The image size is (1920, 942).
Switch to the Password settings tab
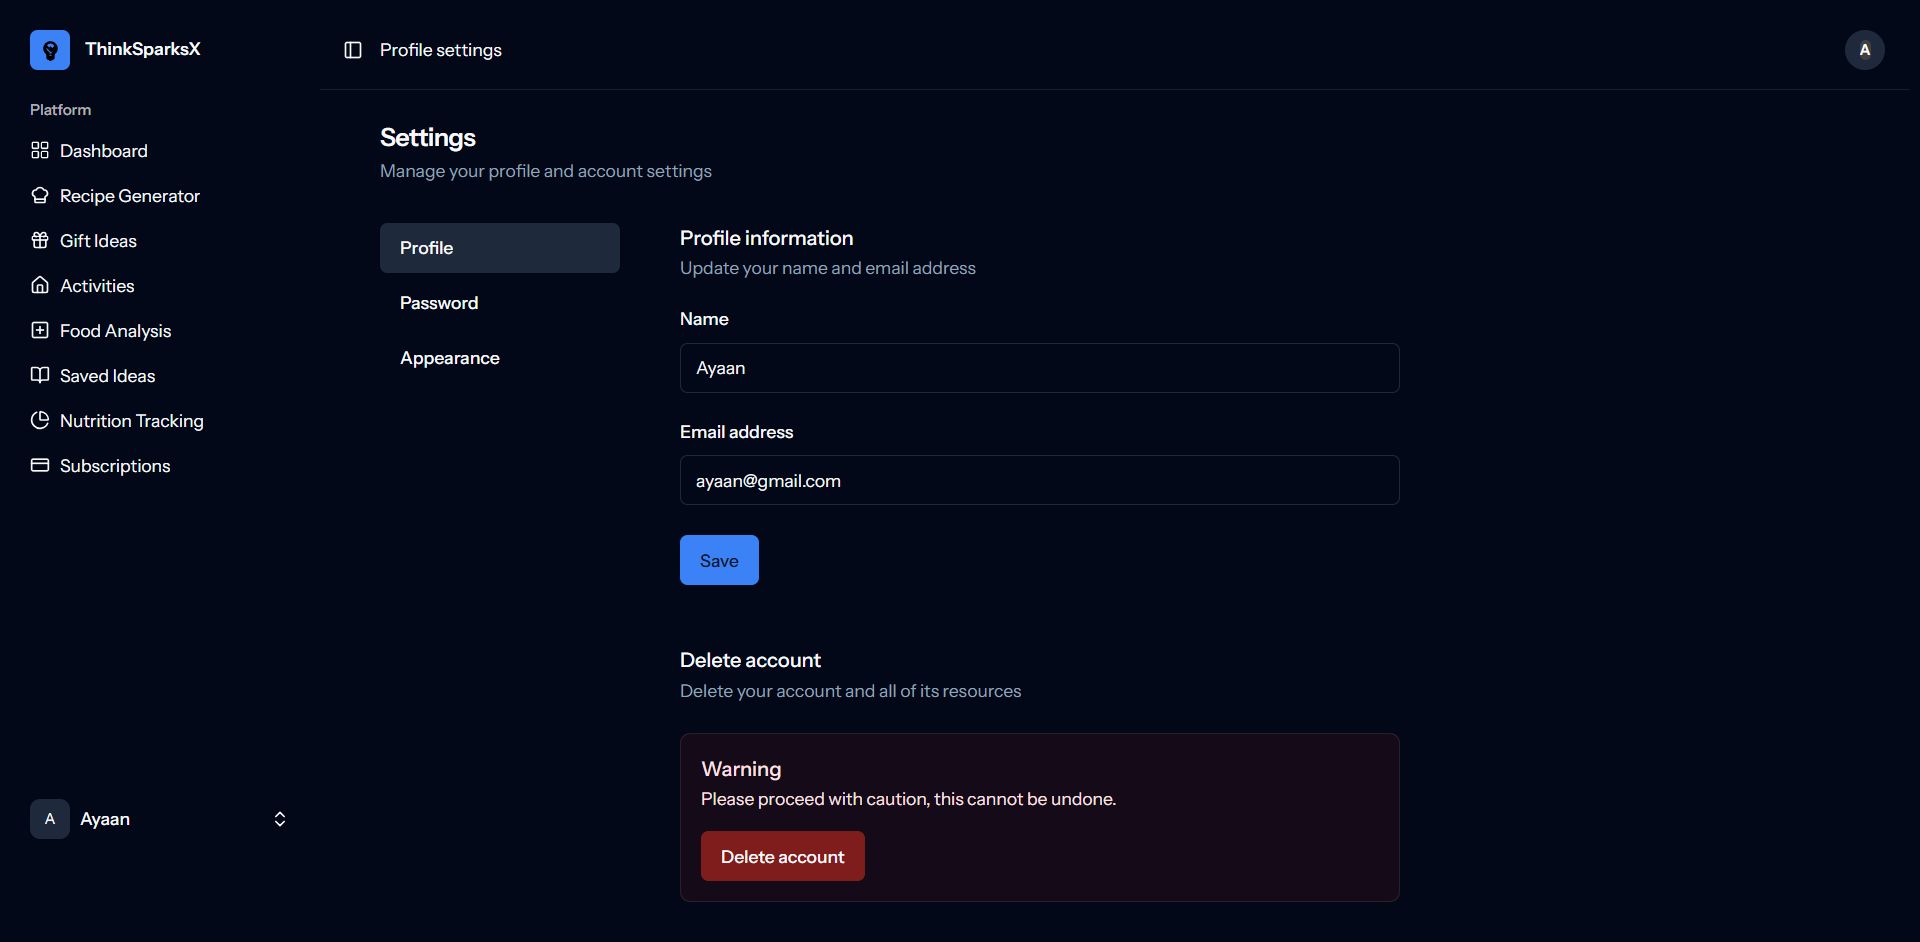(439, 303)
